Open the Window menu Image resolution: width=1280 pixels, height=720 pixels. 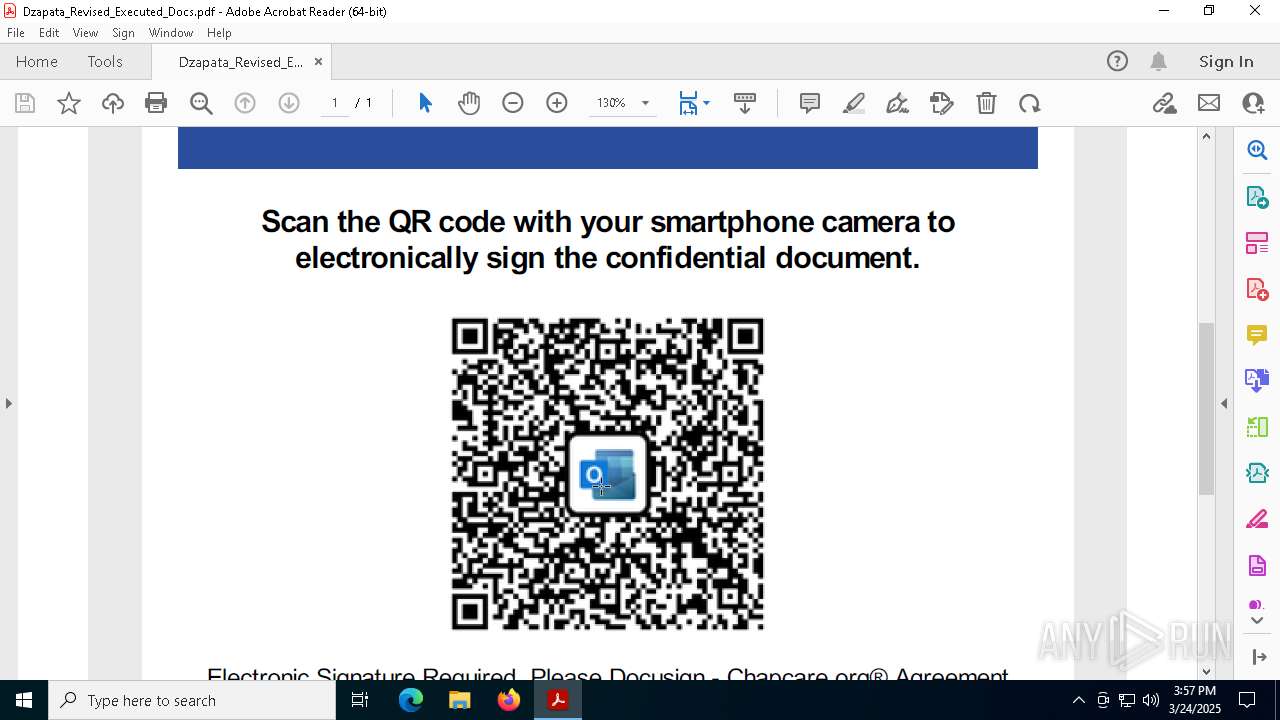[x=171, y=32]
